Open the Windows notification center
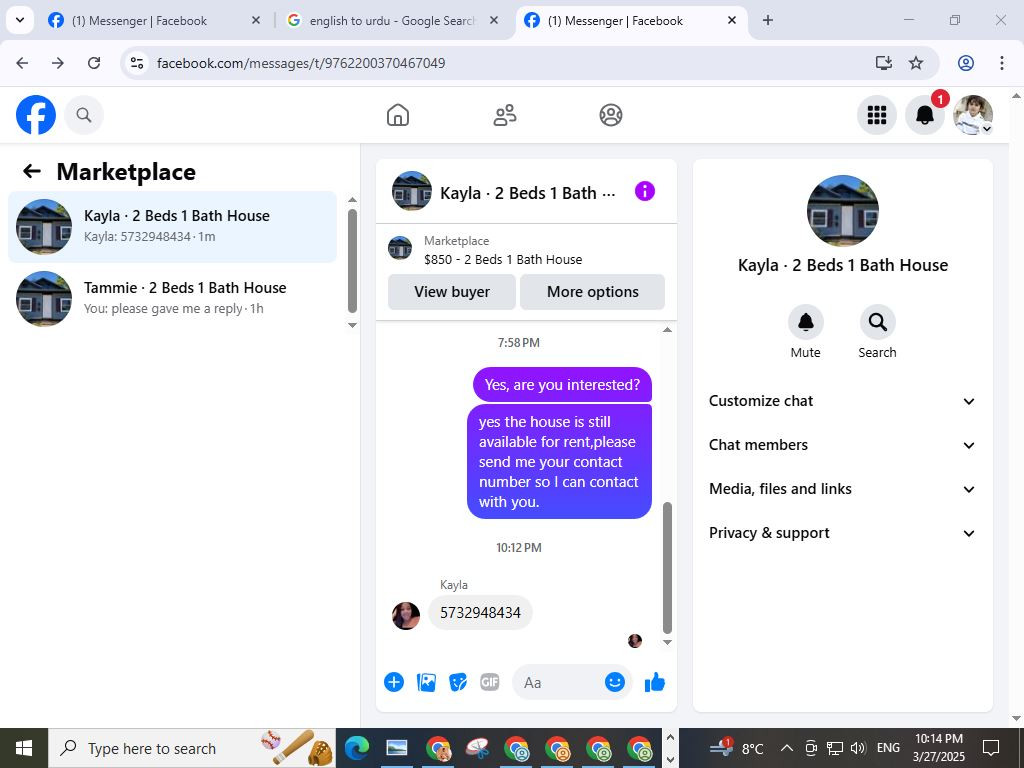Viewport: 1024px width, 768px height. pos(991,748)
